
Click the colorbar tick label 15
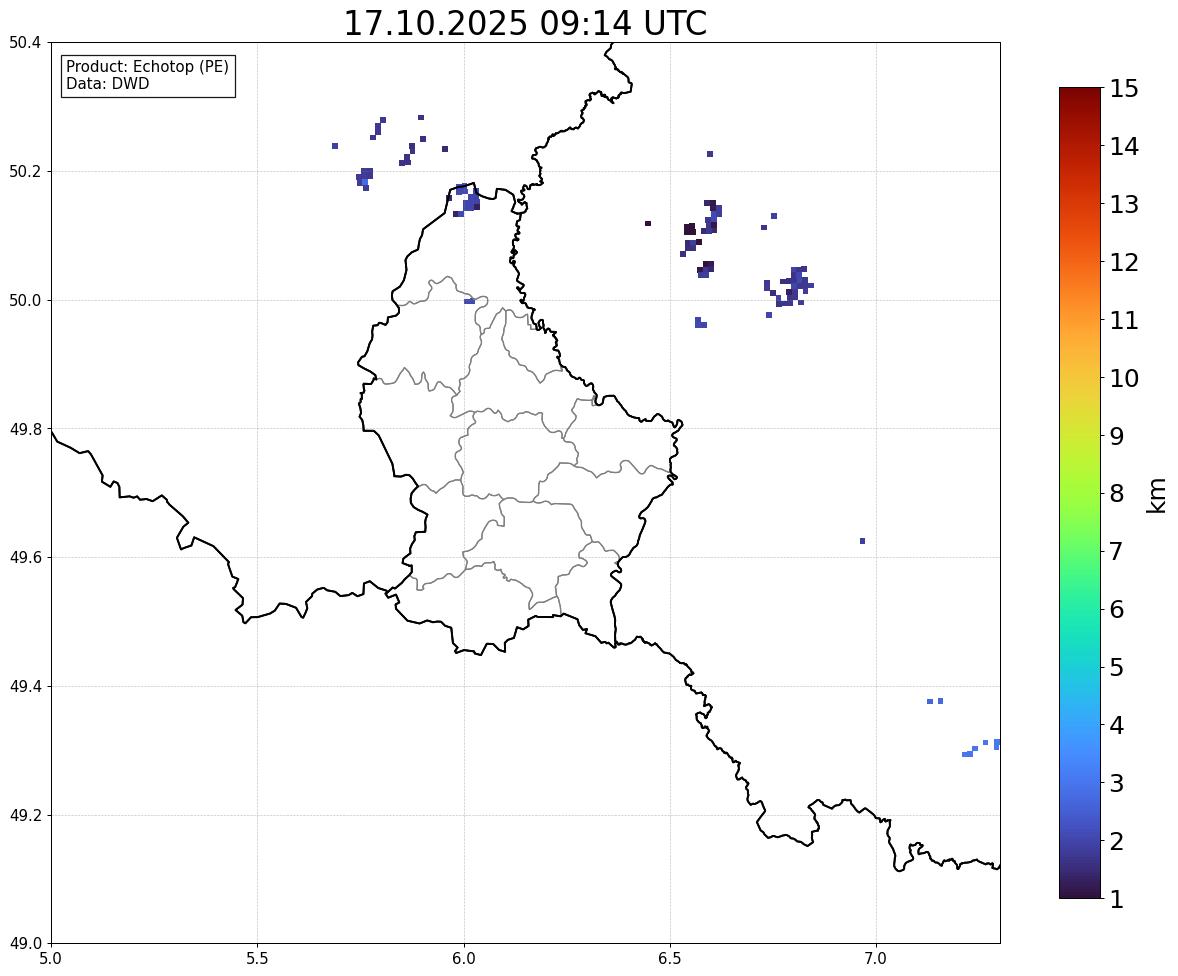[x=1124, y=89]
